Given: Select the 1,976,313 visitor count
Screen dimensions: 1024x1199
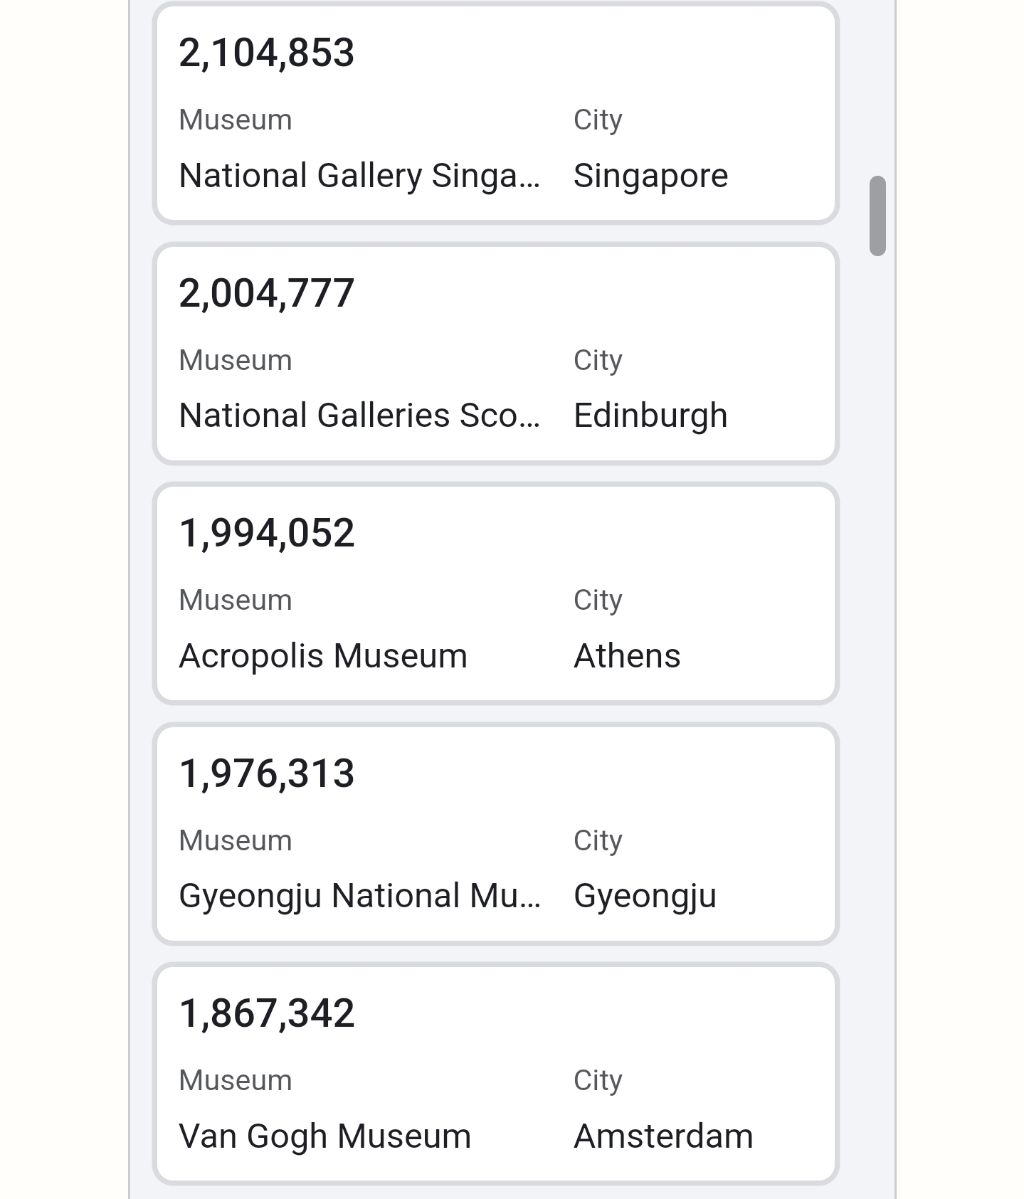Looking at the screenshot, I should click(266, 774).
